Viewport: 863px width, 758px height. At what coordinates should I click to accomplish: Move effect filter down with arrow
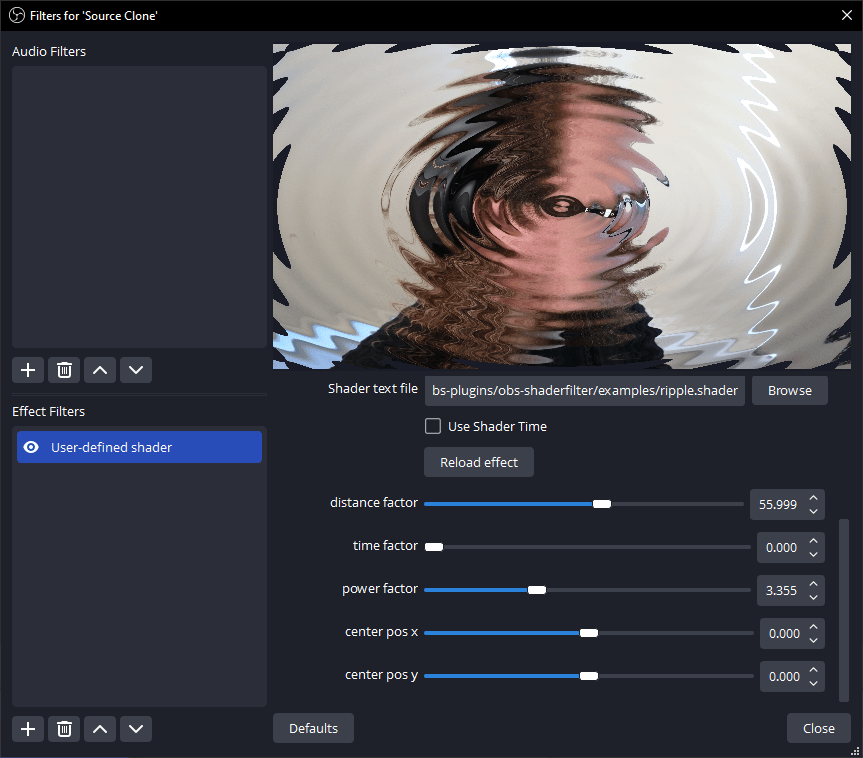point(136,729)
